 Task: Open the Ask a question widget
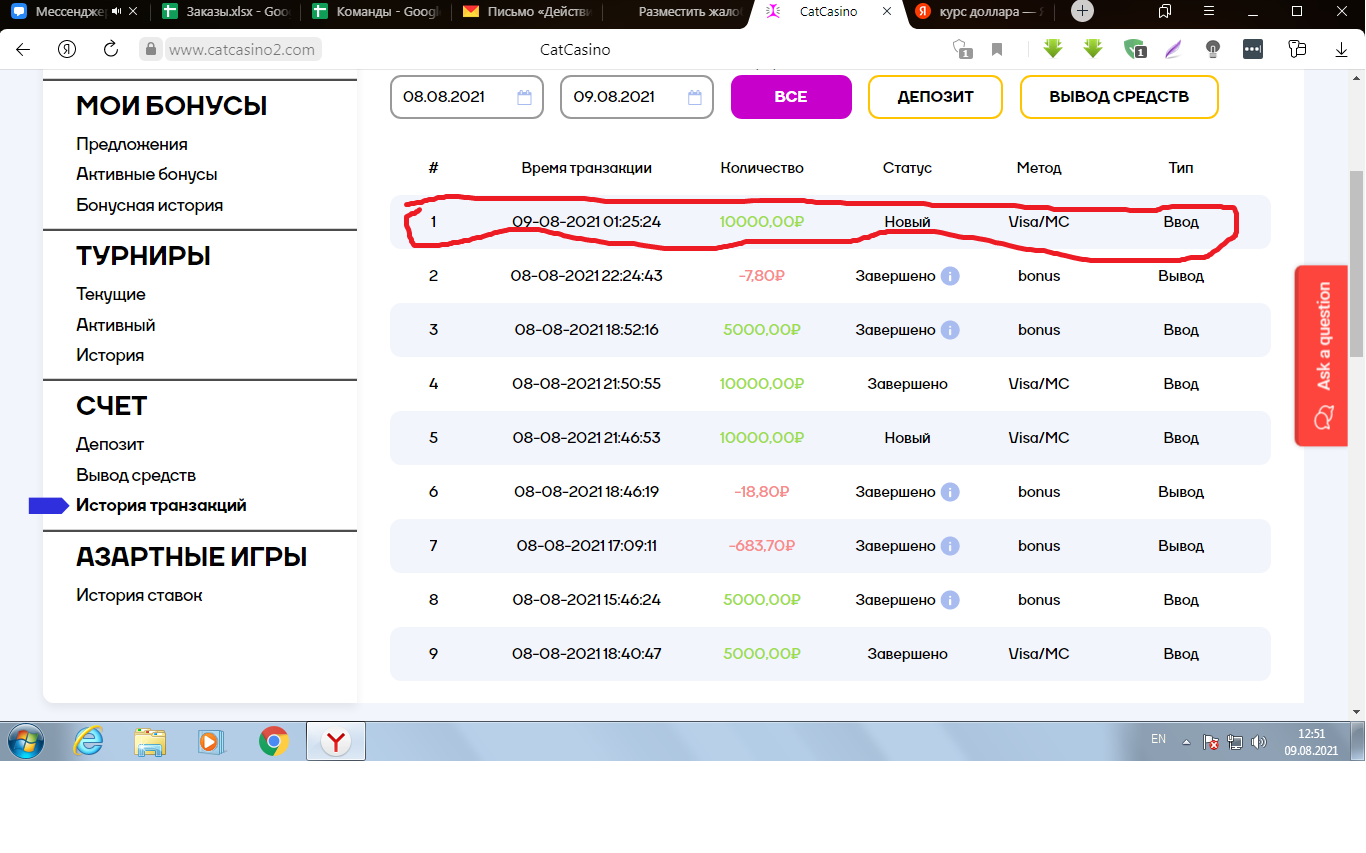point(1324,355)
